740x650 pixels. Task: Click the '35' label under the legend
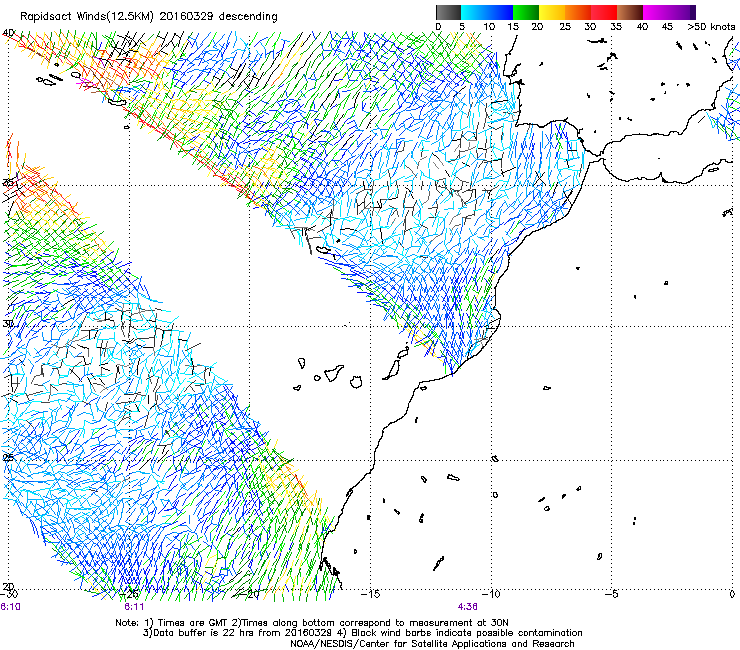coord(616,27)
